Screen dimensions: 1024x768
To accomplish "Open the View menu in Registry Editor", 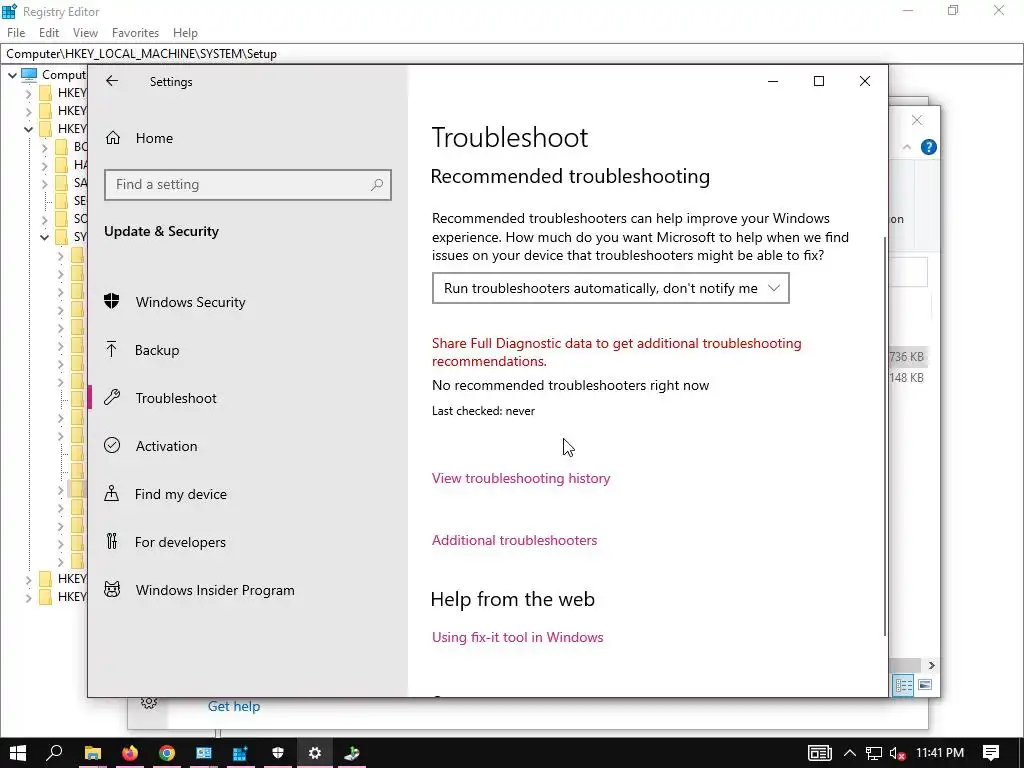I will coord(85,33).
